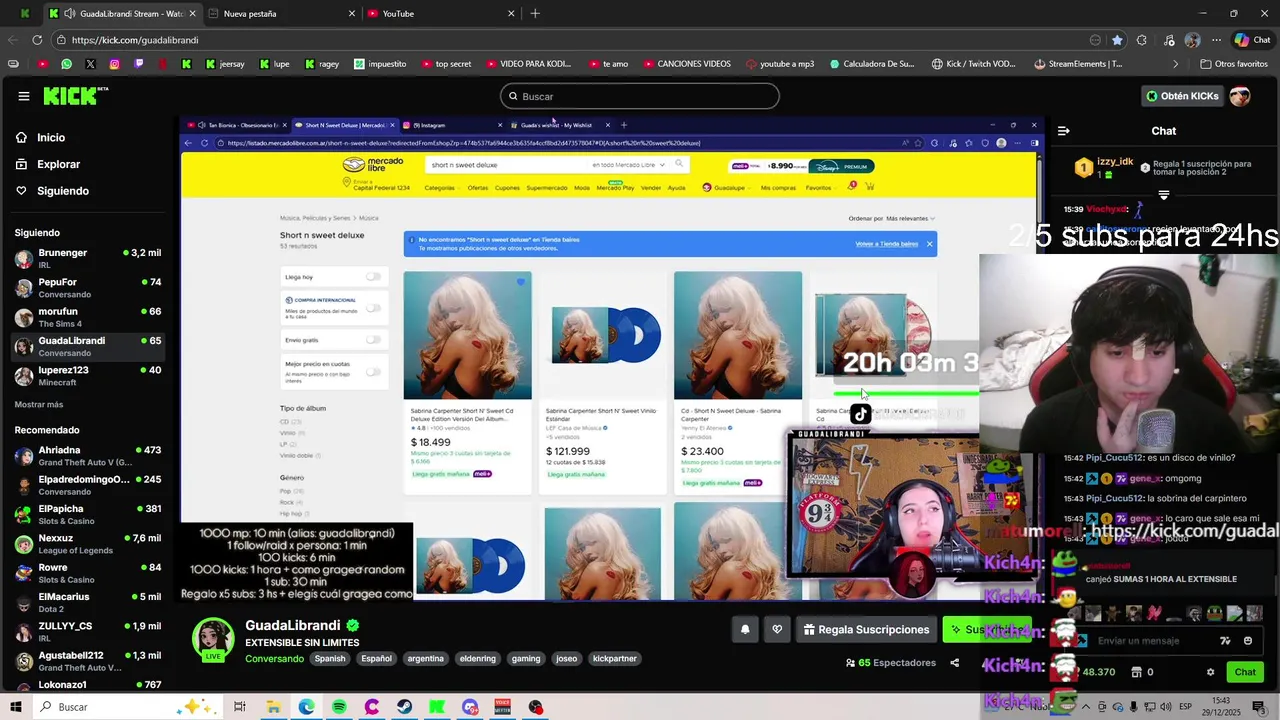This screenshot has width=1280, height=720.
Task: Click the Spanish language tag
Action: coord(330,659)
